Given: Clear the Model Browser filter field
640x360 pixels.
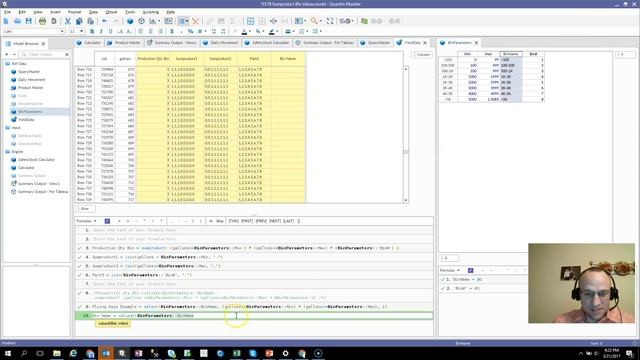Looking at the screenshot, I should click(x=67, y=54).
